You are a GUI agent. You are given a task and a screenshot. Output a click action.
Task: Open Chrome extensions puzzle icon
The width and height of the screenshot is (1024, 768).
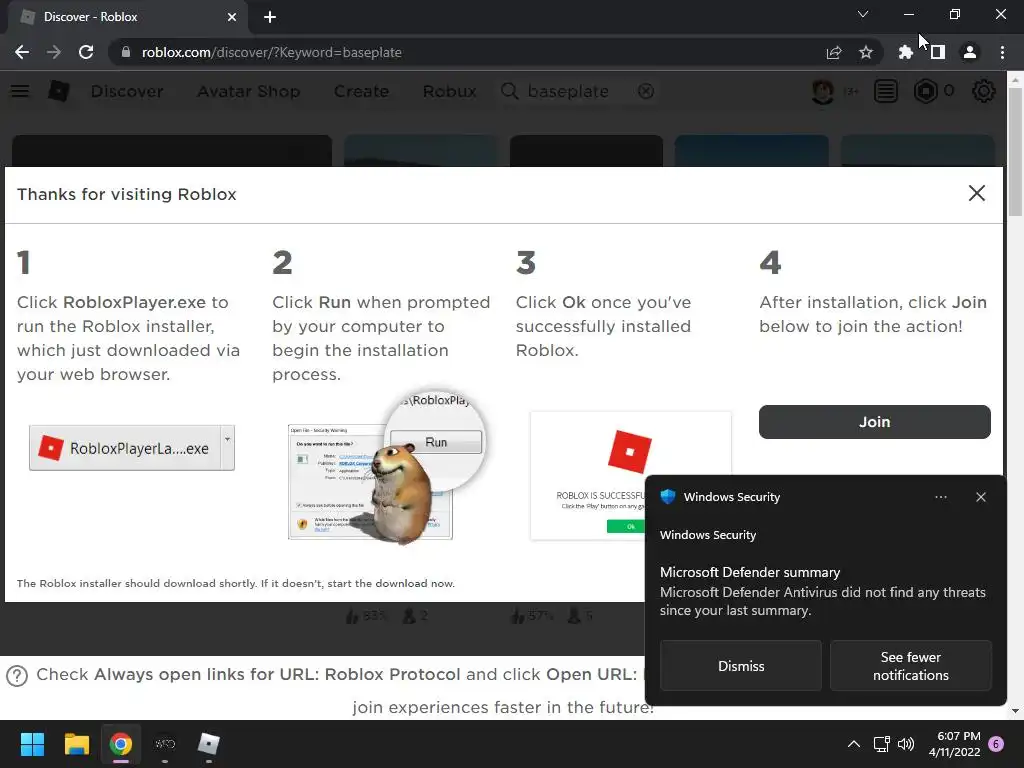[x=905, y=52]
